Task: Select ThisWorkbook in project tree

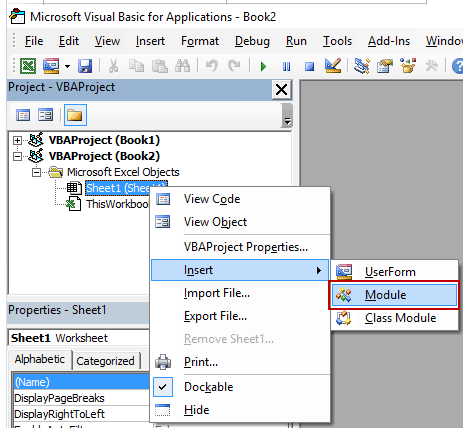Action: pyautogui.click(x=117, y=204)
